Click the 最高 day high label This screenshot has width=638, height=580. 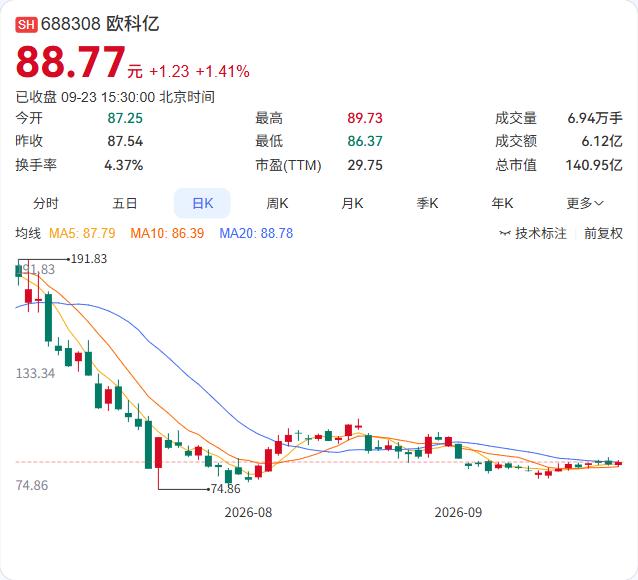[269, 118]
